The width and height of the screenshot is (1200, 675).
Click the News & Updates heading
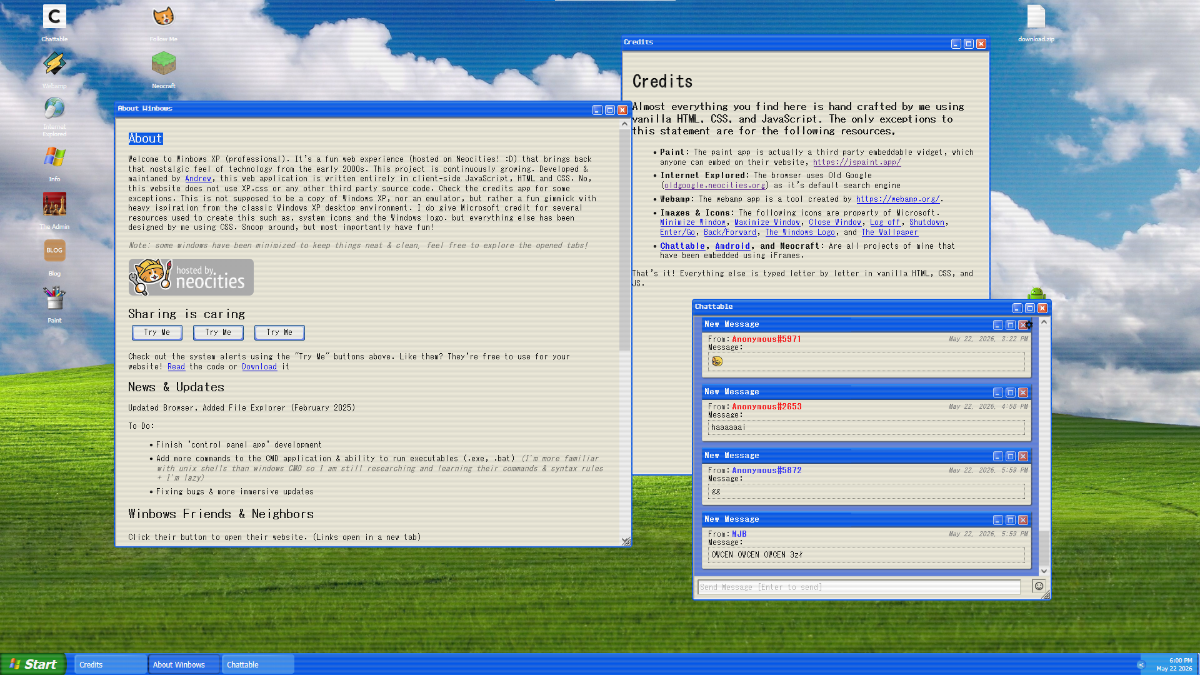(176, 386)
